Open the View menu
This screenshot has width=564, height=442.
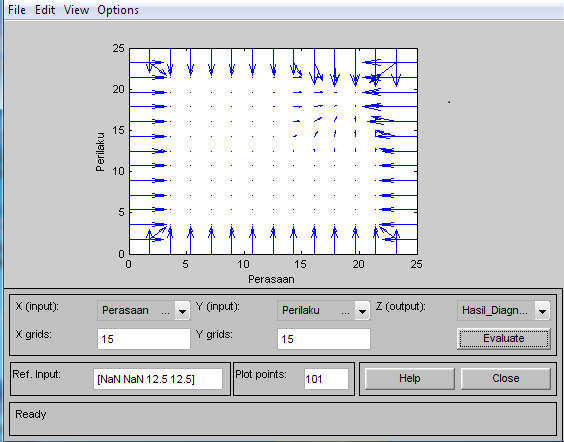(76, 10)
